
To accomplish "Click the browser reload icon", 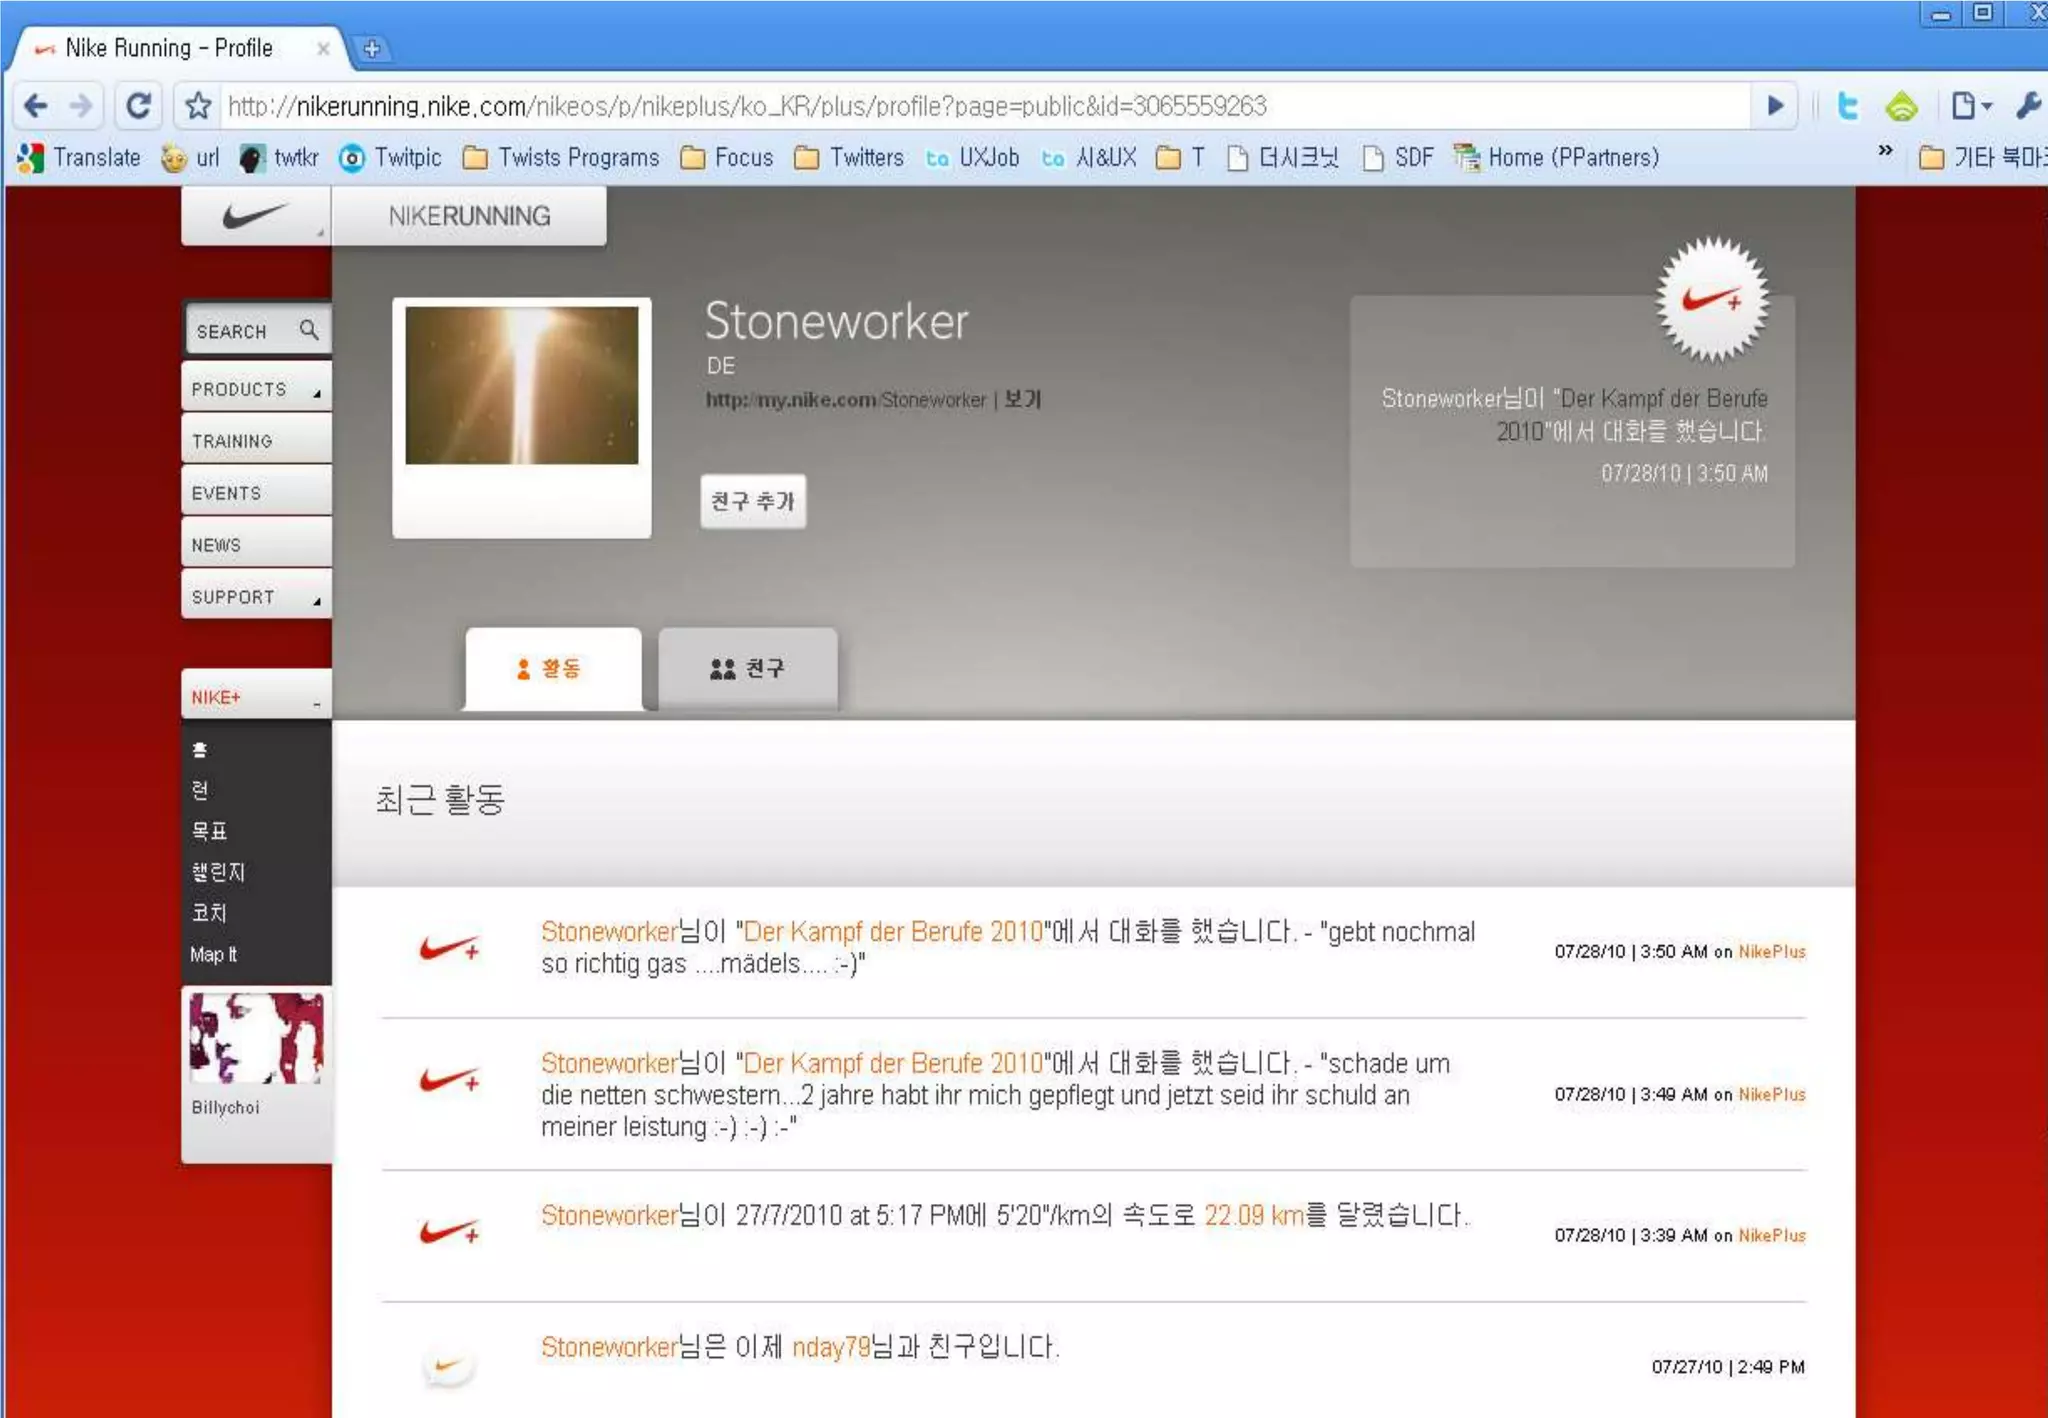I will tap(138, 106).
